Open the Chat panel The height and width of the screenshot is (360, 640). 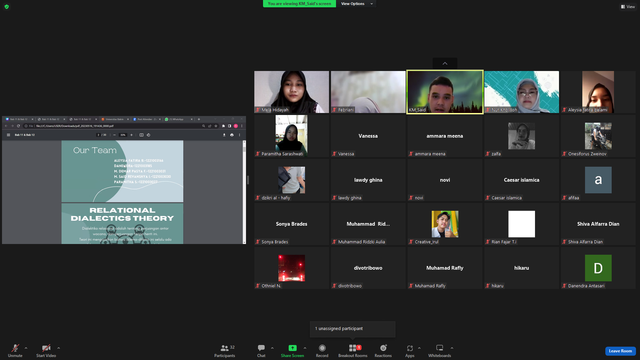coord(261,350)
